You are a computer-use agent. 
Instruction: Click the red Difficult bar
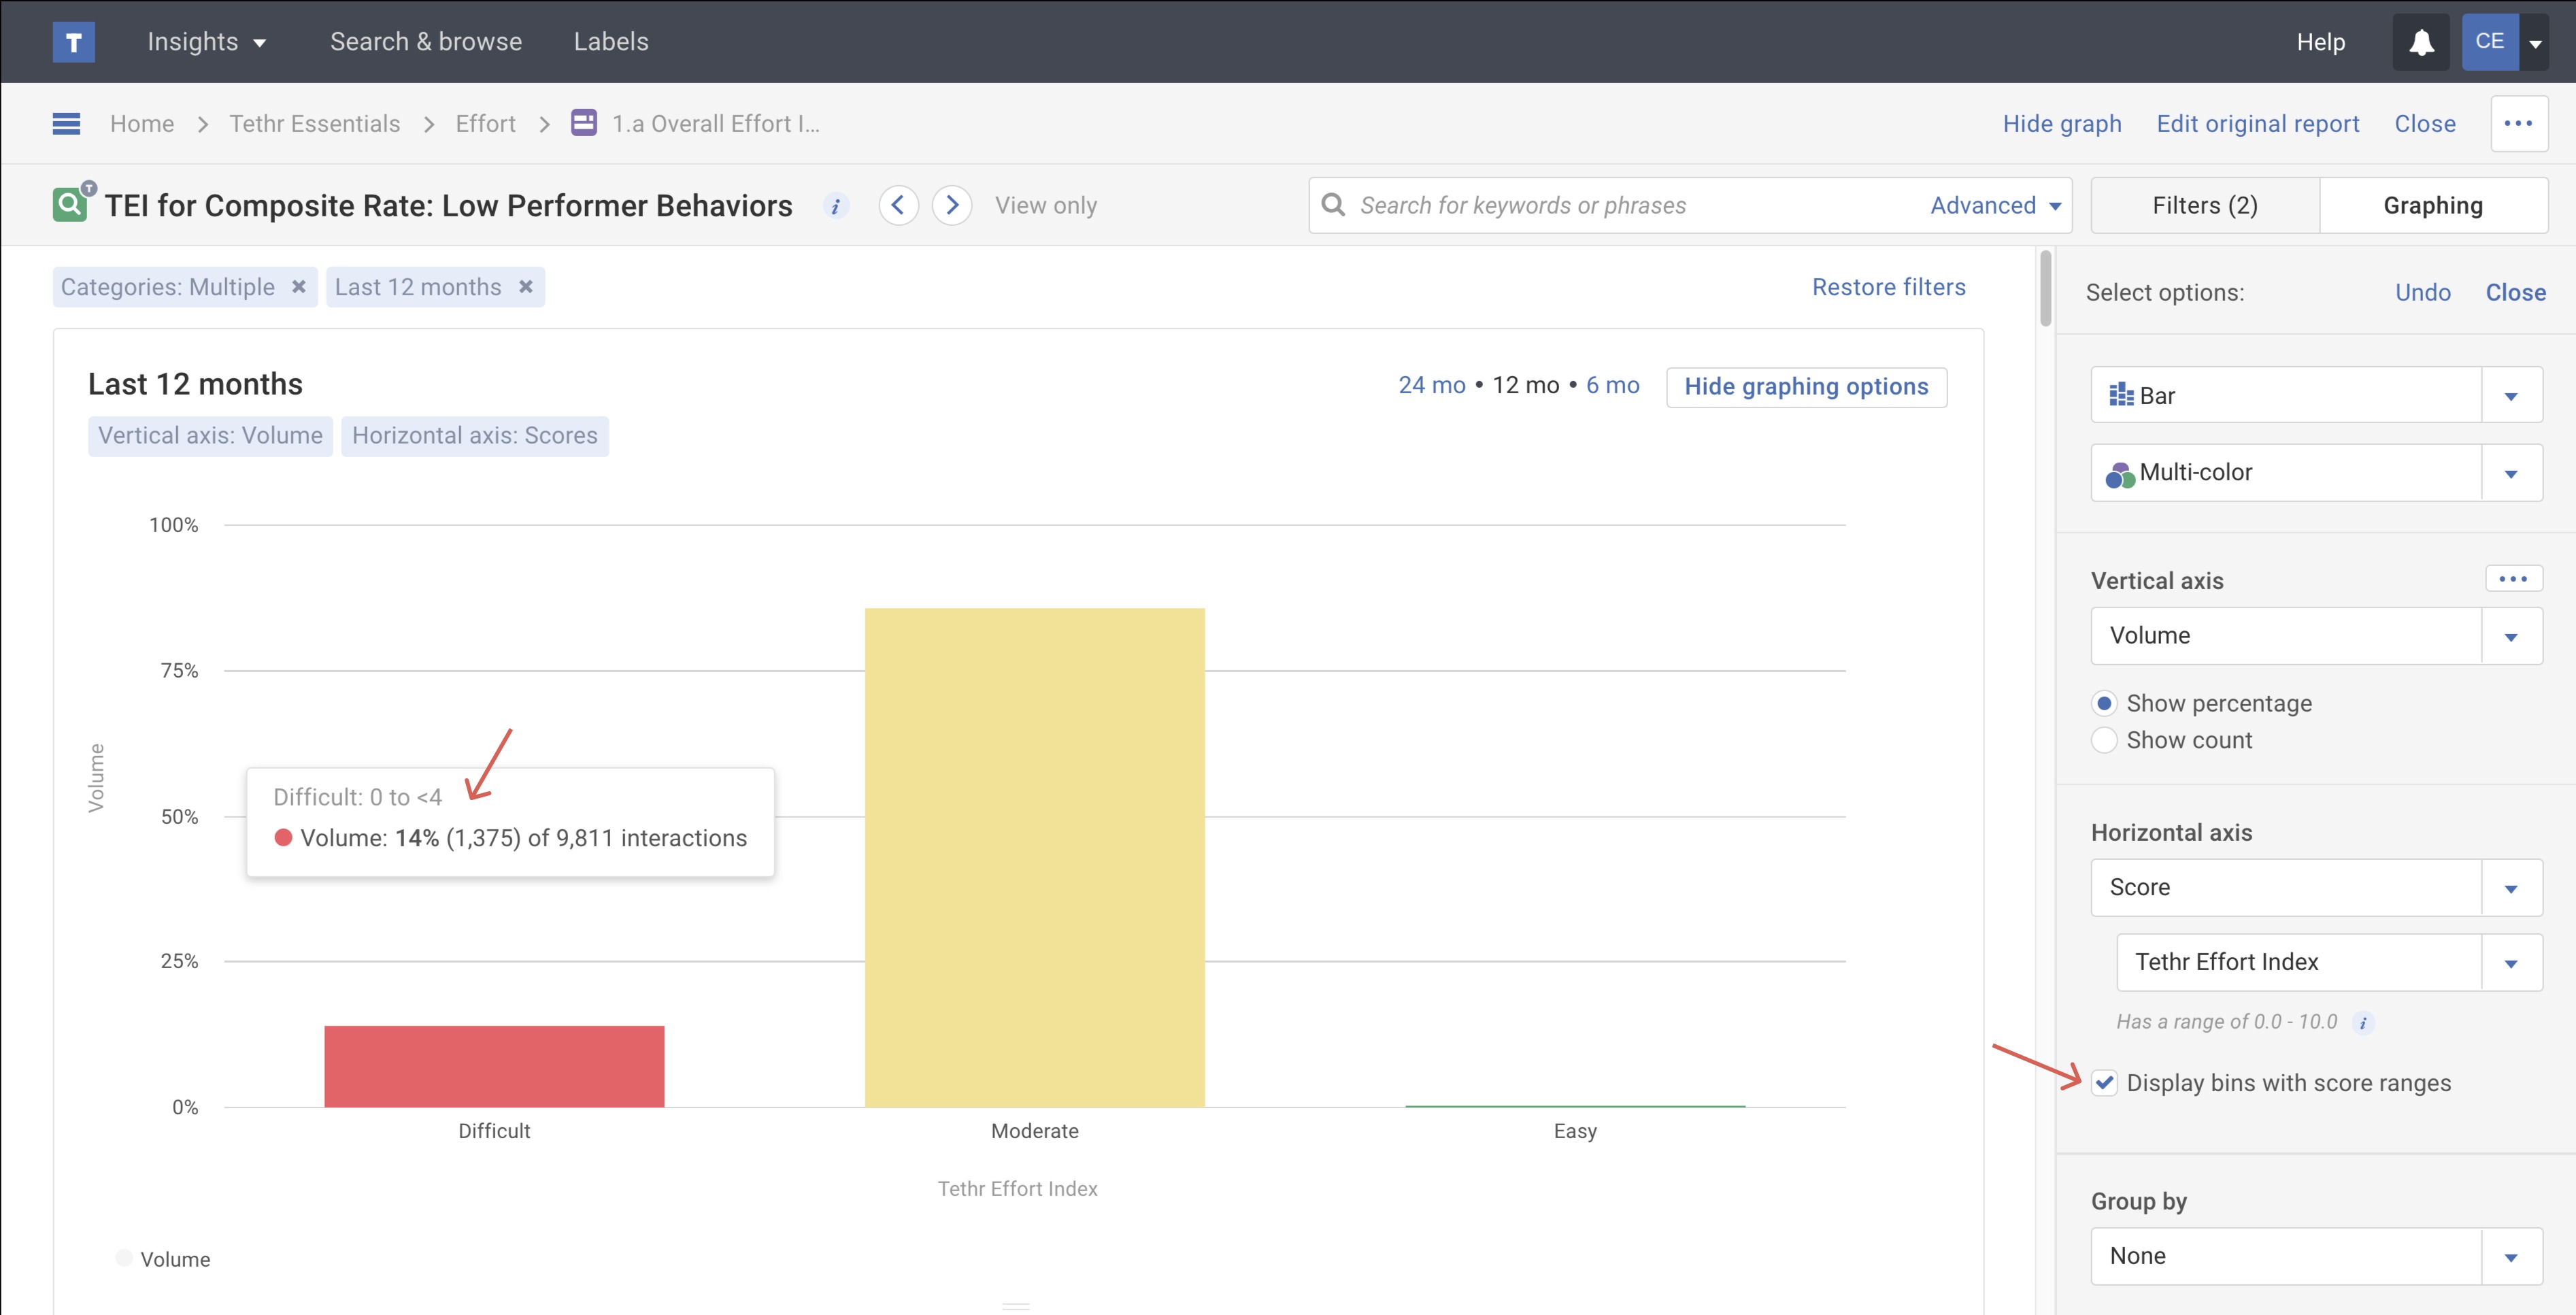click(x=494, y=1066)
